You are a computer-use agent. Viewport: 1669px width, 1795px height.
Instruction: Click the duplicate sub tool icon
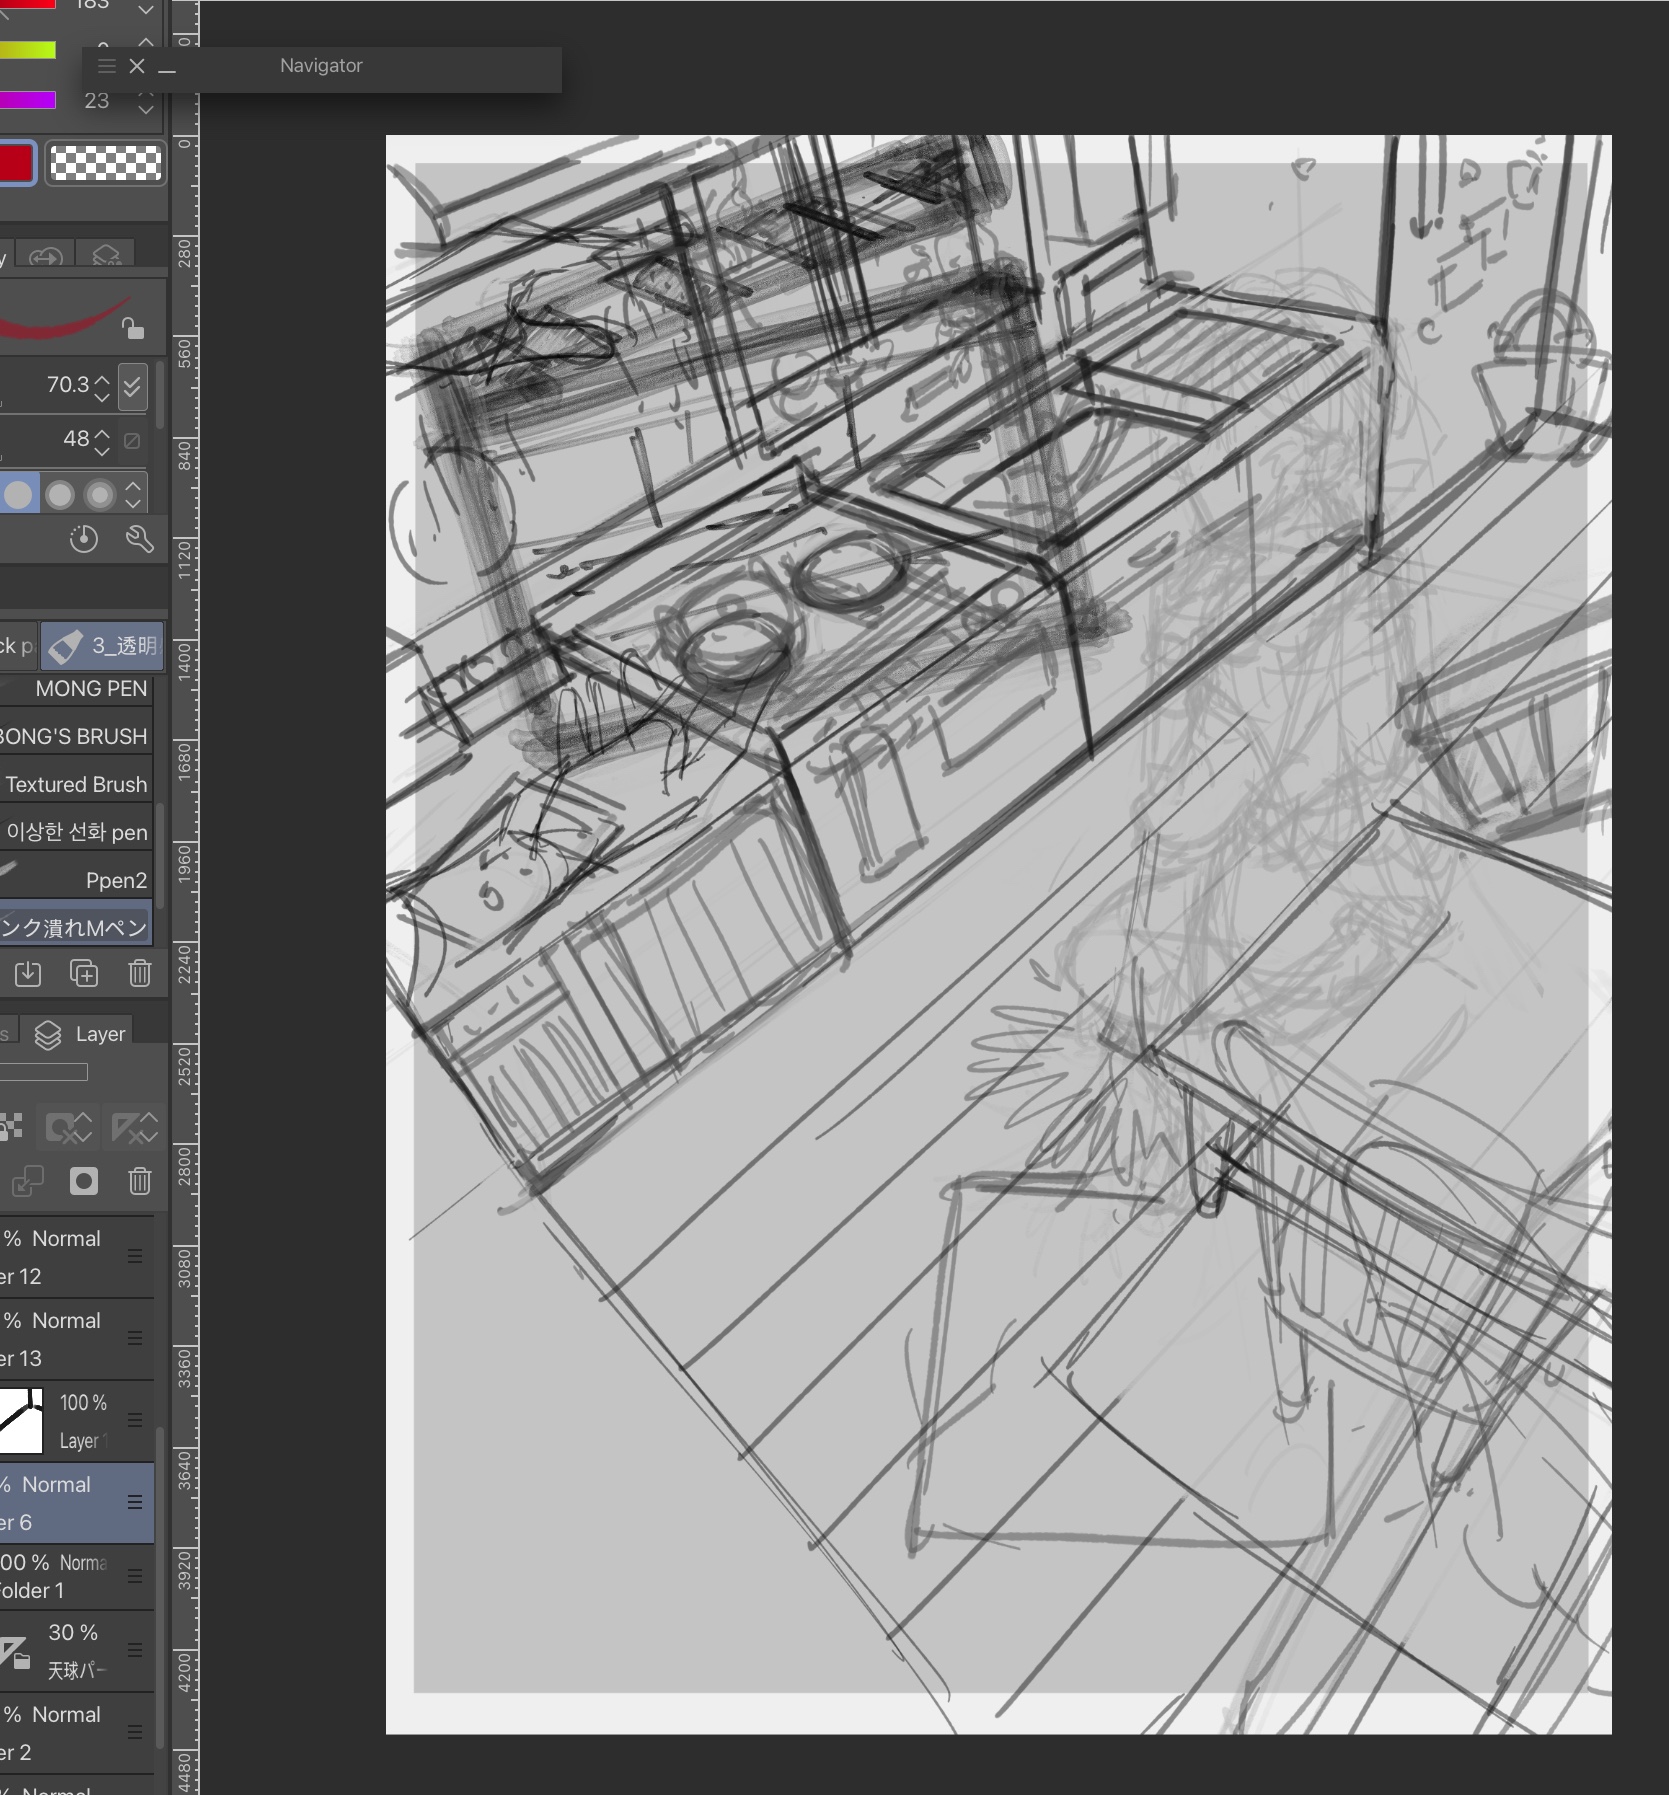(x=84, y=973)
